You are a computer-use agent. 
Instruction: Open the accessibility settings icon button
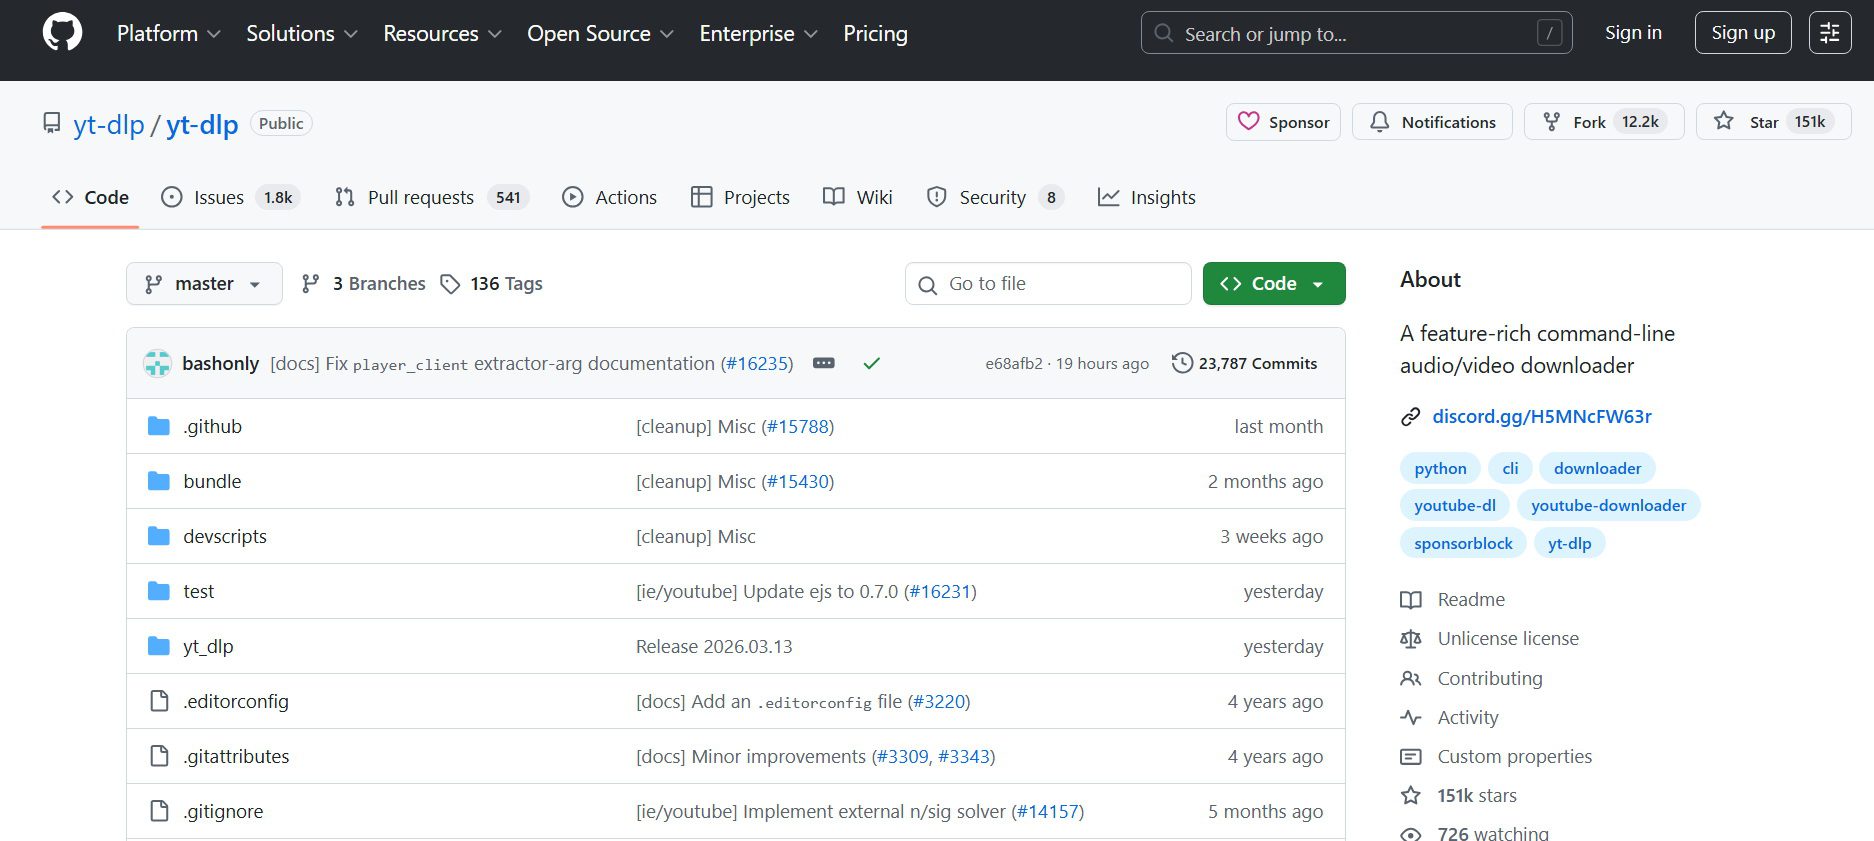point(1829,33)
